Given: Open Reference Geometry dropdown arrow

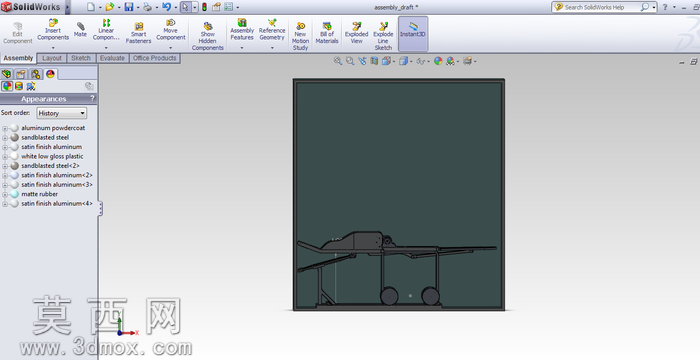Looking at the screenshot, I should pos(272,47).
